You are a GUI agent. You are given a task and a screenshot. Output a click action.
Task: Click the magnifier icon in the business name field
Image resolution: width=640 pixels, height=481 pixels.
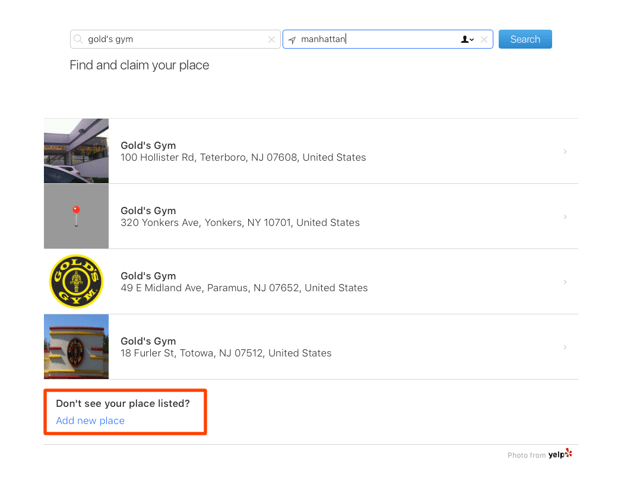78,39
